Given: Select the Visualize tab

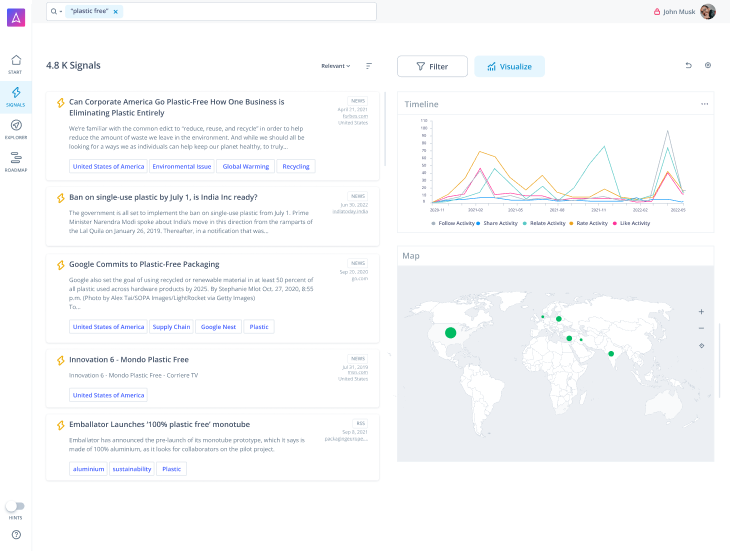Looking at the screenshot, I should 509,66.
